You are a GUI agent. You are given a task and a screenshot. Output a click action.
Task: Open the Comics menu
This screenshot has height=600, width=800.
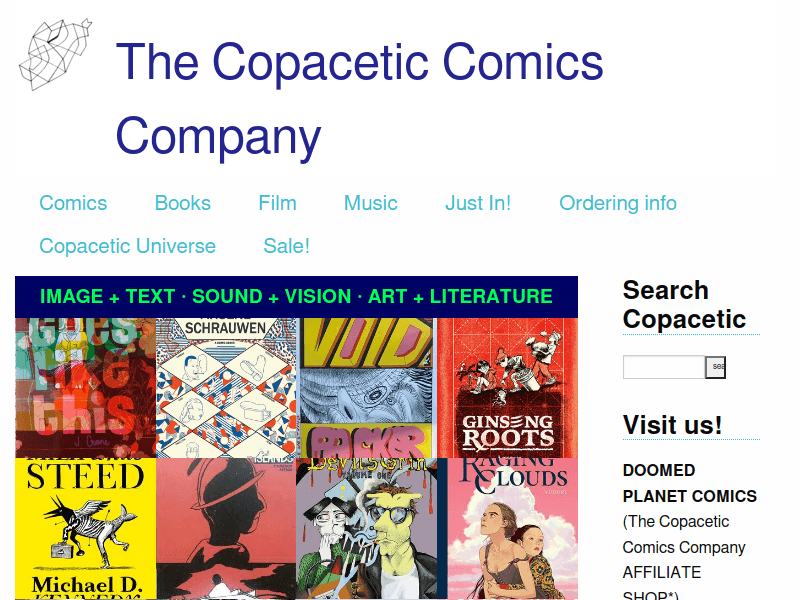pyautogui.click(x=72, y=203)
